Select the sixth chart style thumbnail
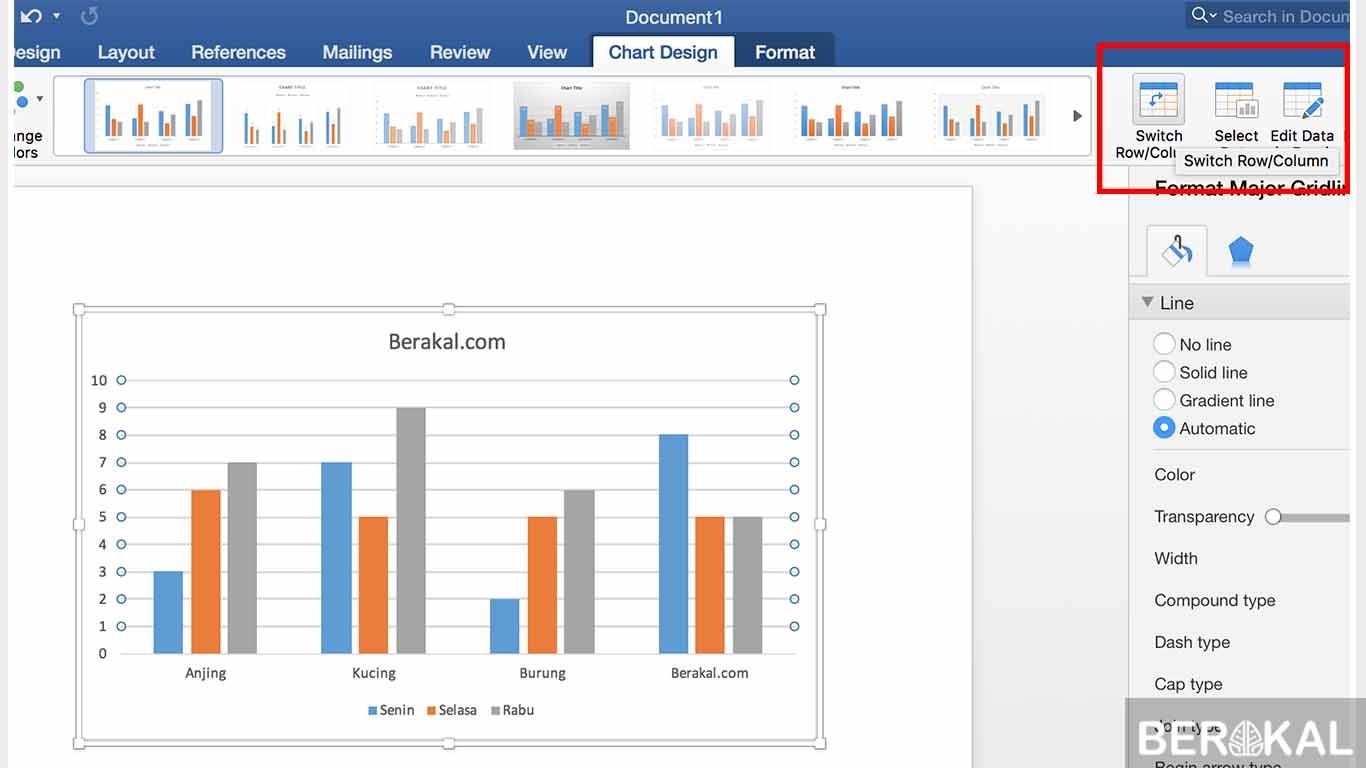Image resolution: width=1366 pixels, height=768 pixels. [x=850, y=116]
